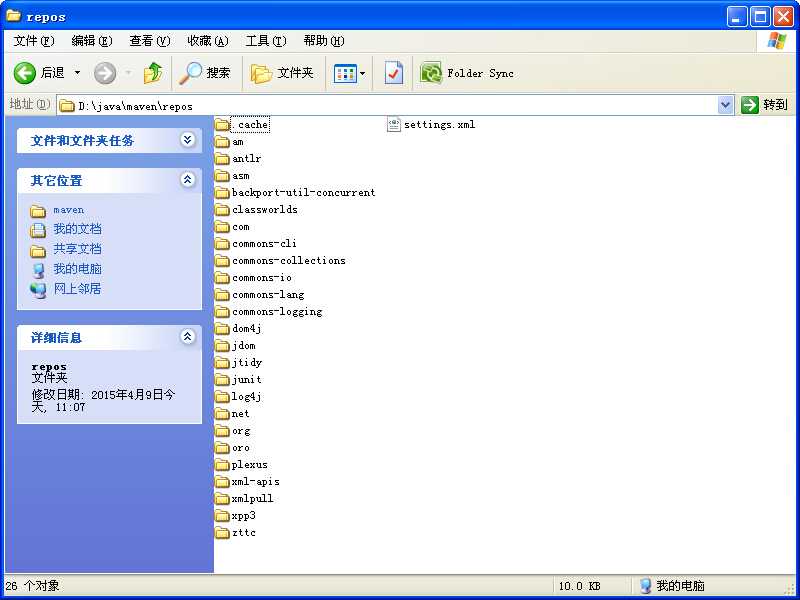Select the asm folder icon
800x600 pixels.
click(222, 176)
